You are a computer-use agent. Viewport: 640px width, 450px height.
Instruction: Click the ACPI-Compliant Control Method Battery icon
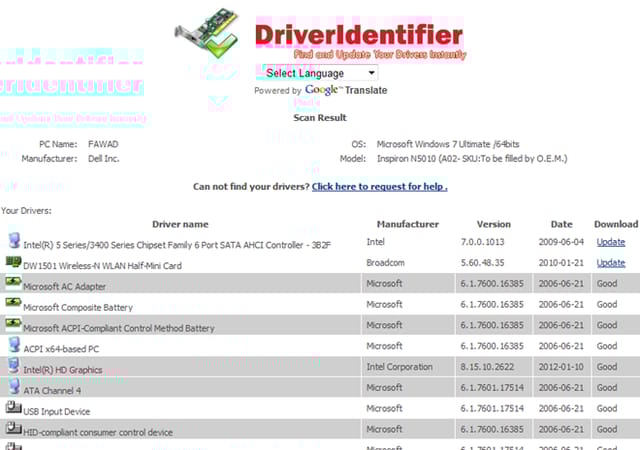coord(13,323)
